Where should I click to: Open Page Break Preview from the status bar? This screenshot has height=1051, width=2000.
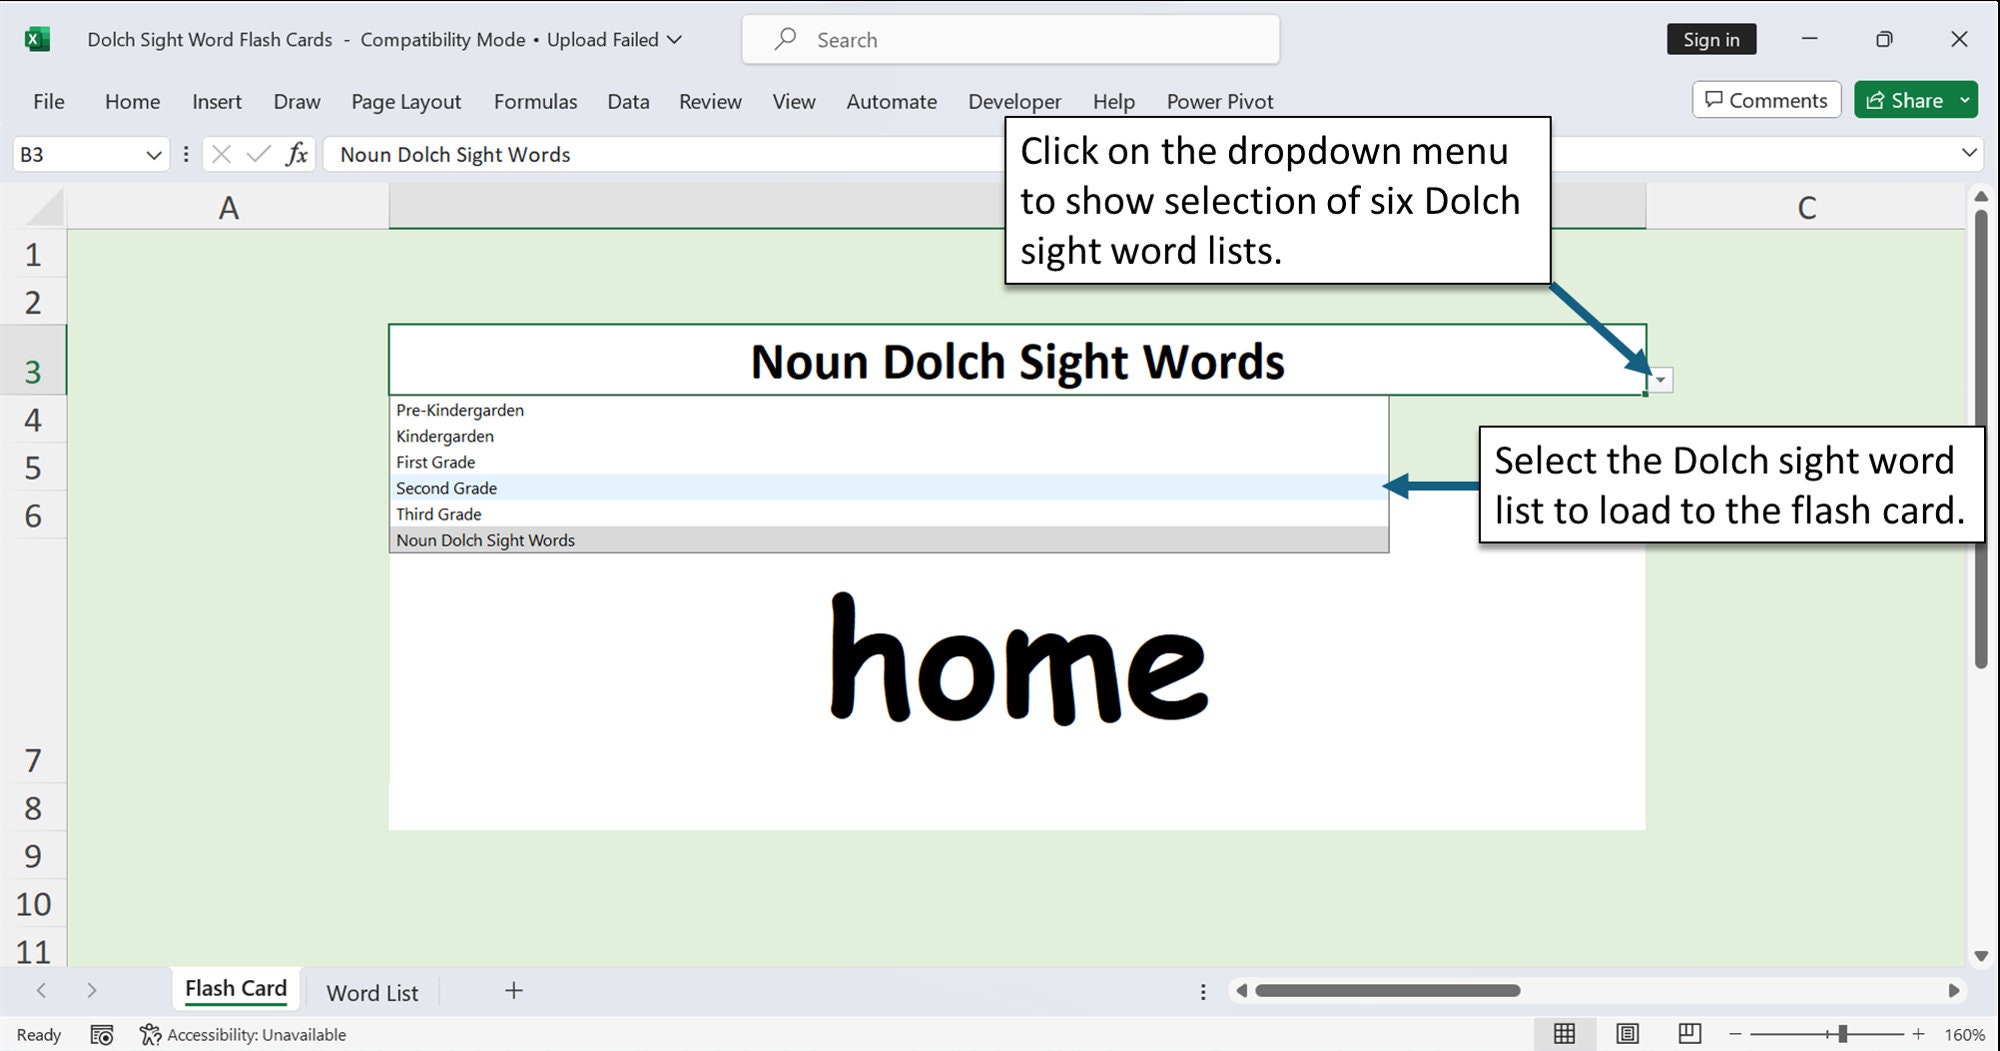(x=1690, y=1034)
